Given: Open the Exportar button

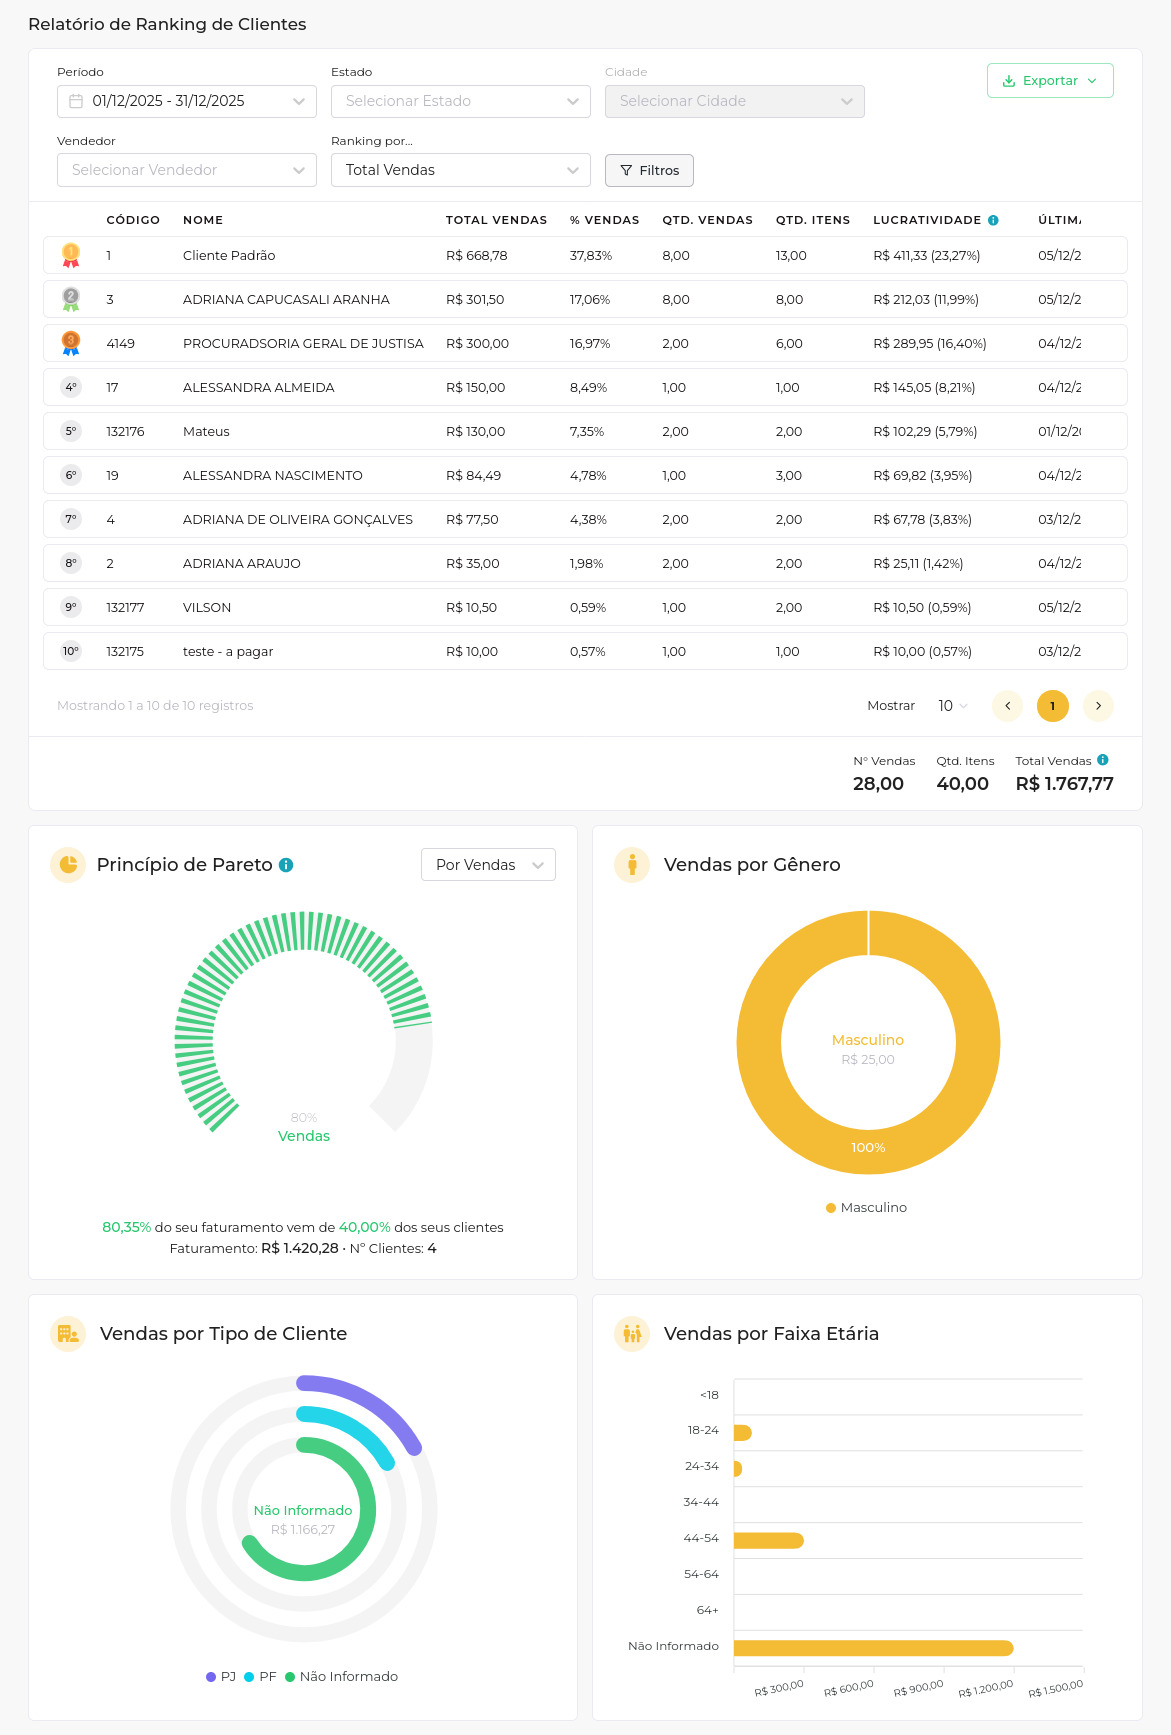Looking at the screenshot, I should (1049, 81).
